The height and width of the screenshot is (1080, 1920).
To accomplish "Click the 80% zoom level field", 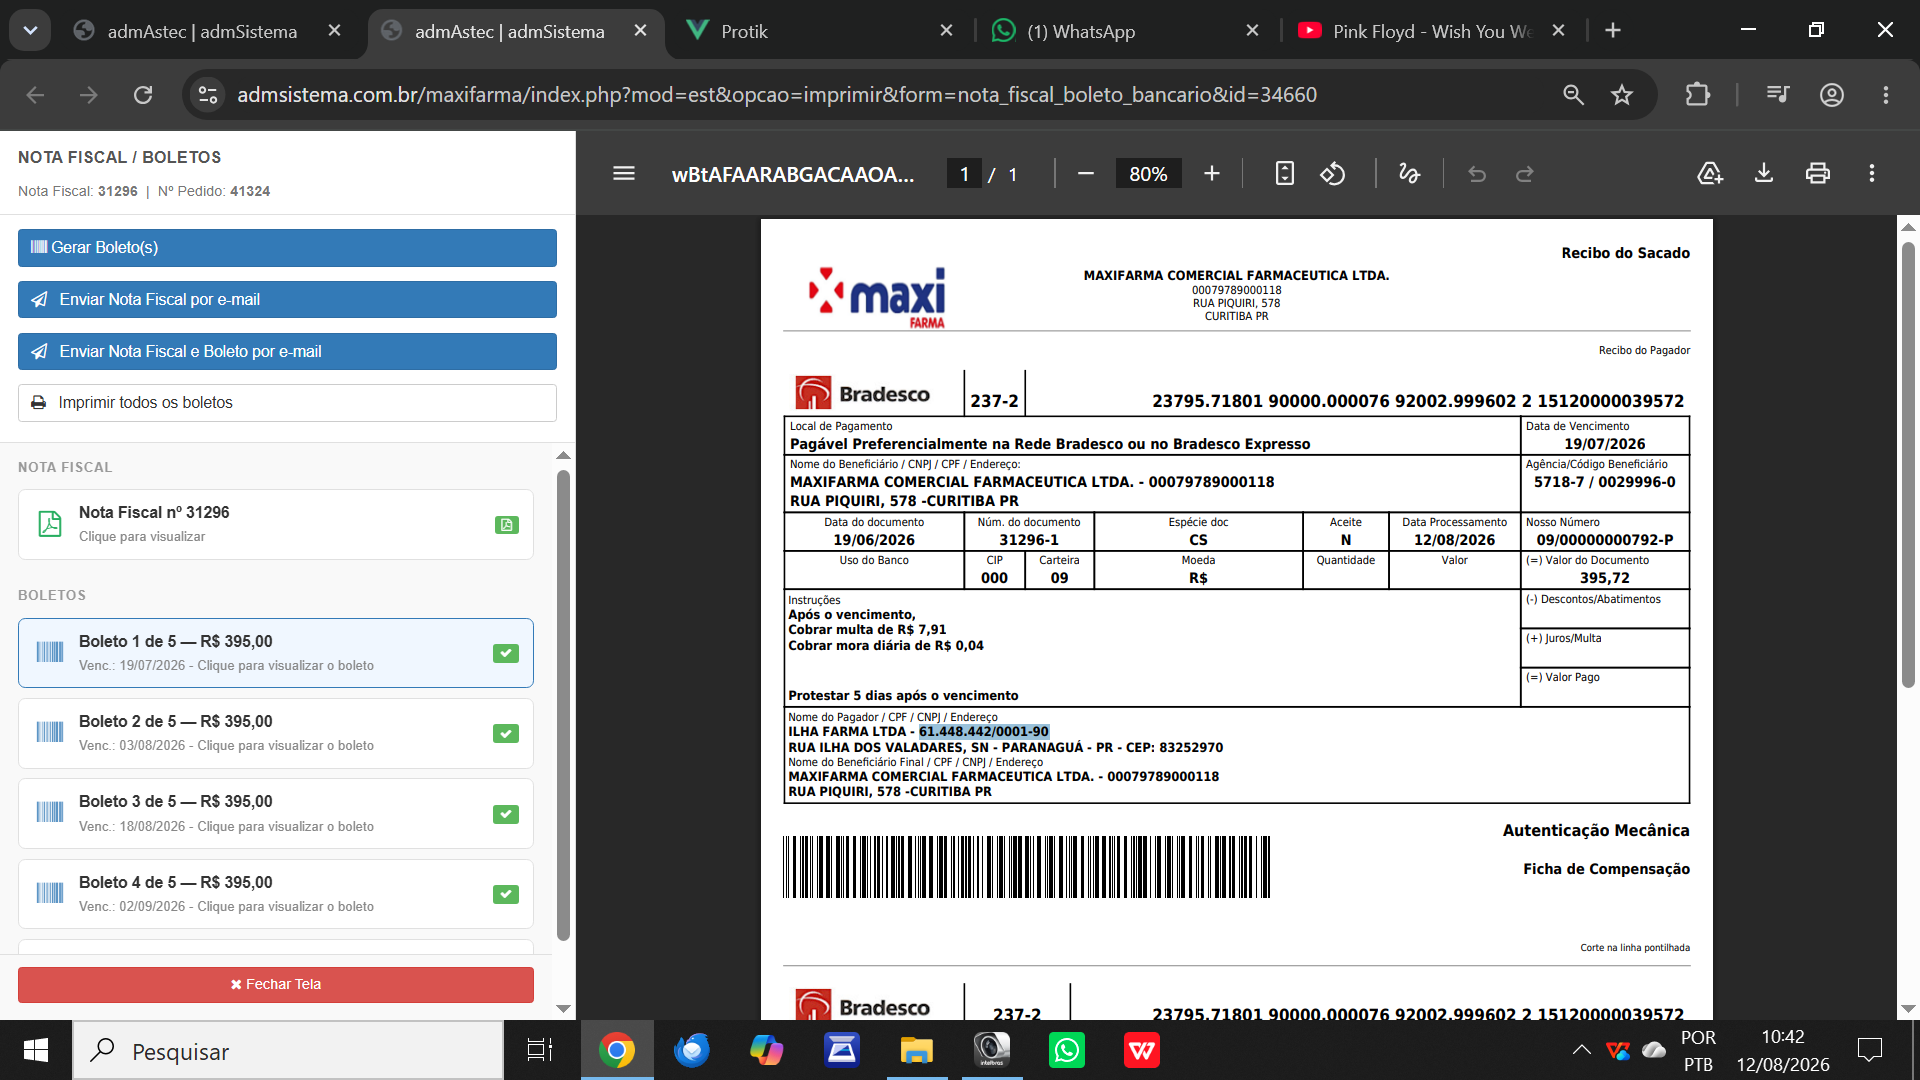I will (1148, 174).
